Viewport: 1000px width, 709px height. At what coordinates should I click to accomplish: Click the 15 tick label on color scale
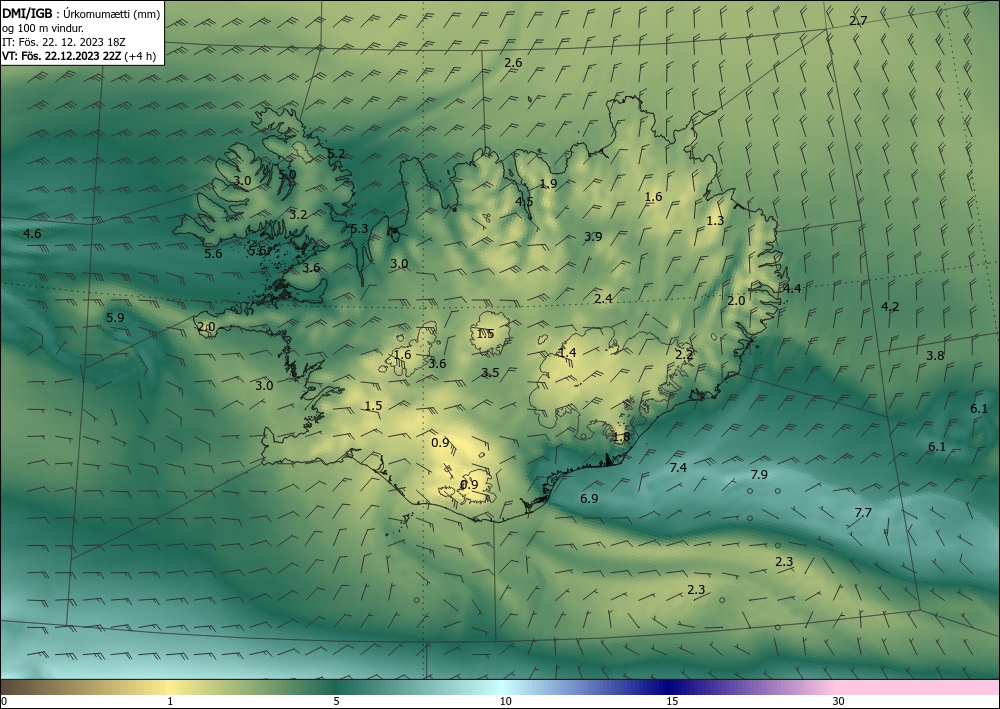tap(672, 701)
